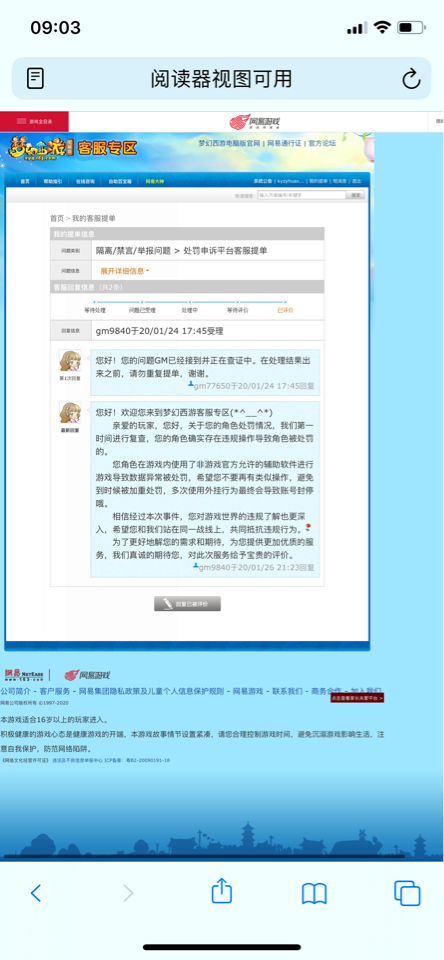Open 网易通行证 link
The image size is (444, 960).
coord(284,143)
